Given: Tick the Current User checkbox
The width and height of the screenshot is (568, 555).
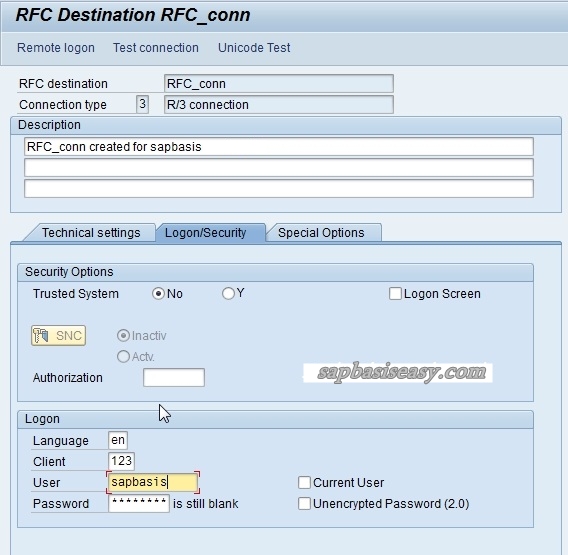Looking at the screenshot, I should point(304,483).
